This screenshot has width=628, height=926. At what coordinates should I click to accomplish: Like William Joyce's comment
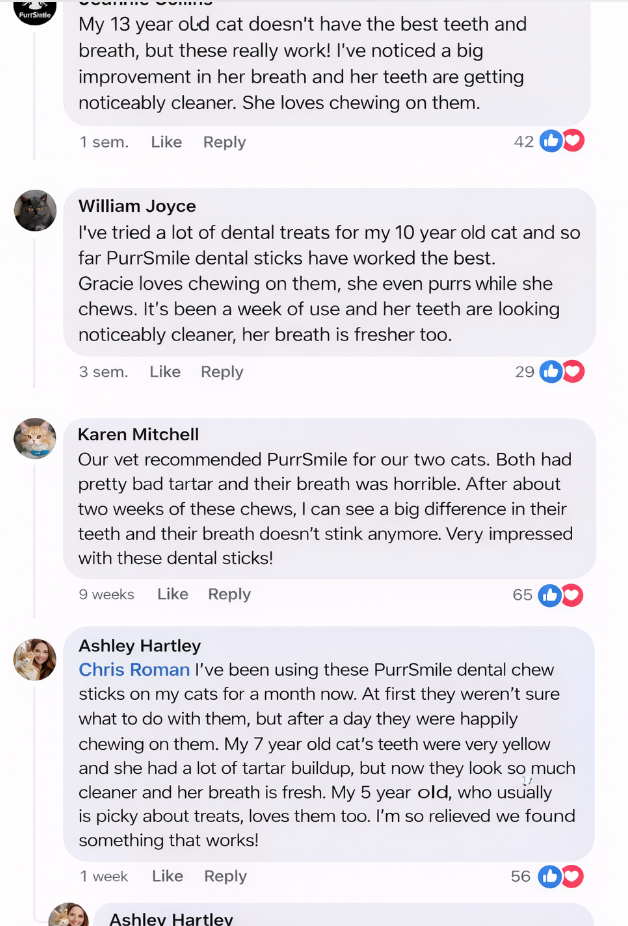point(165,372)
